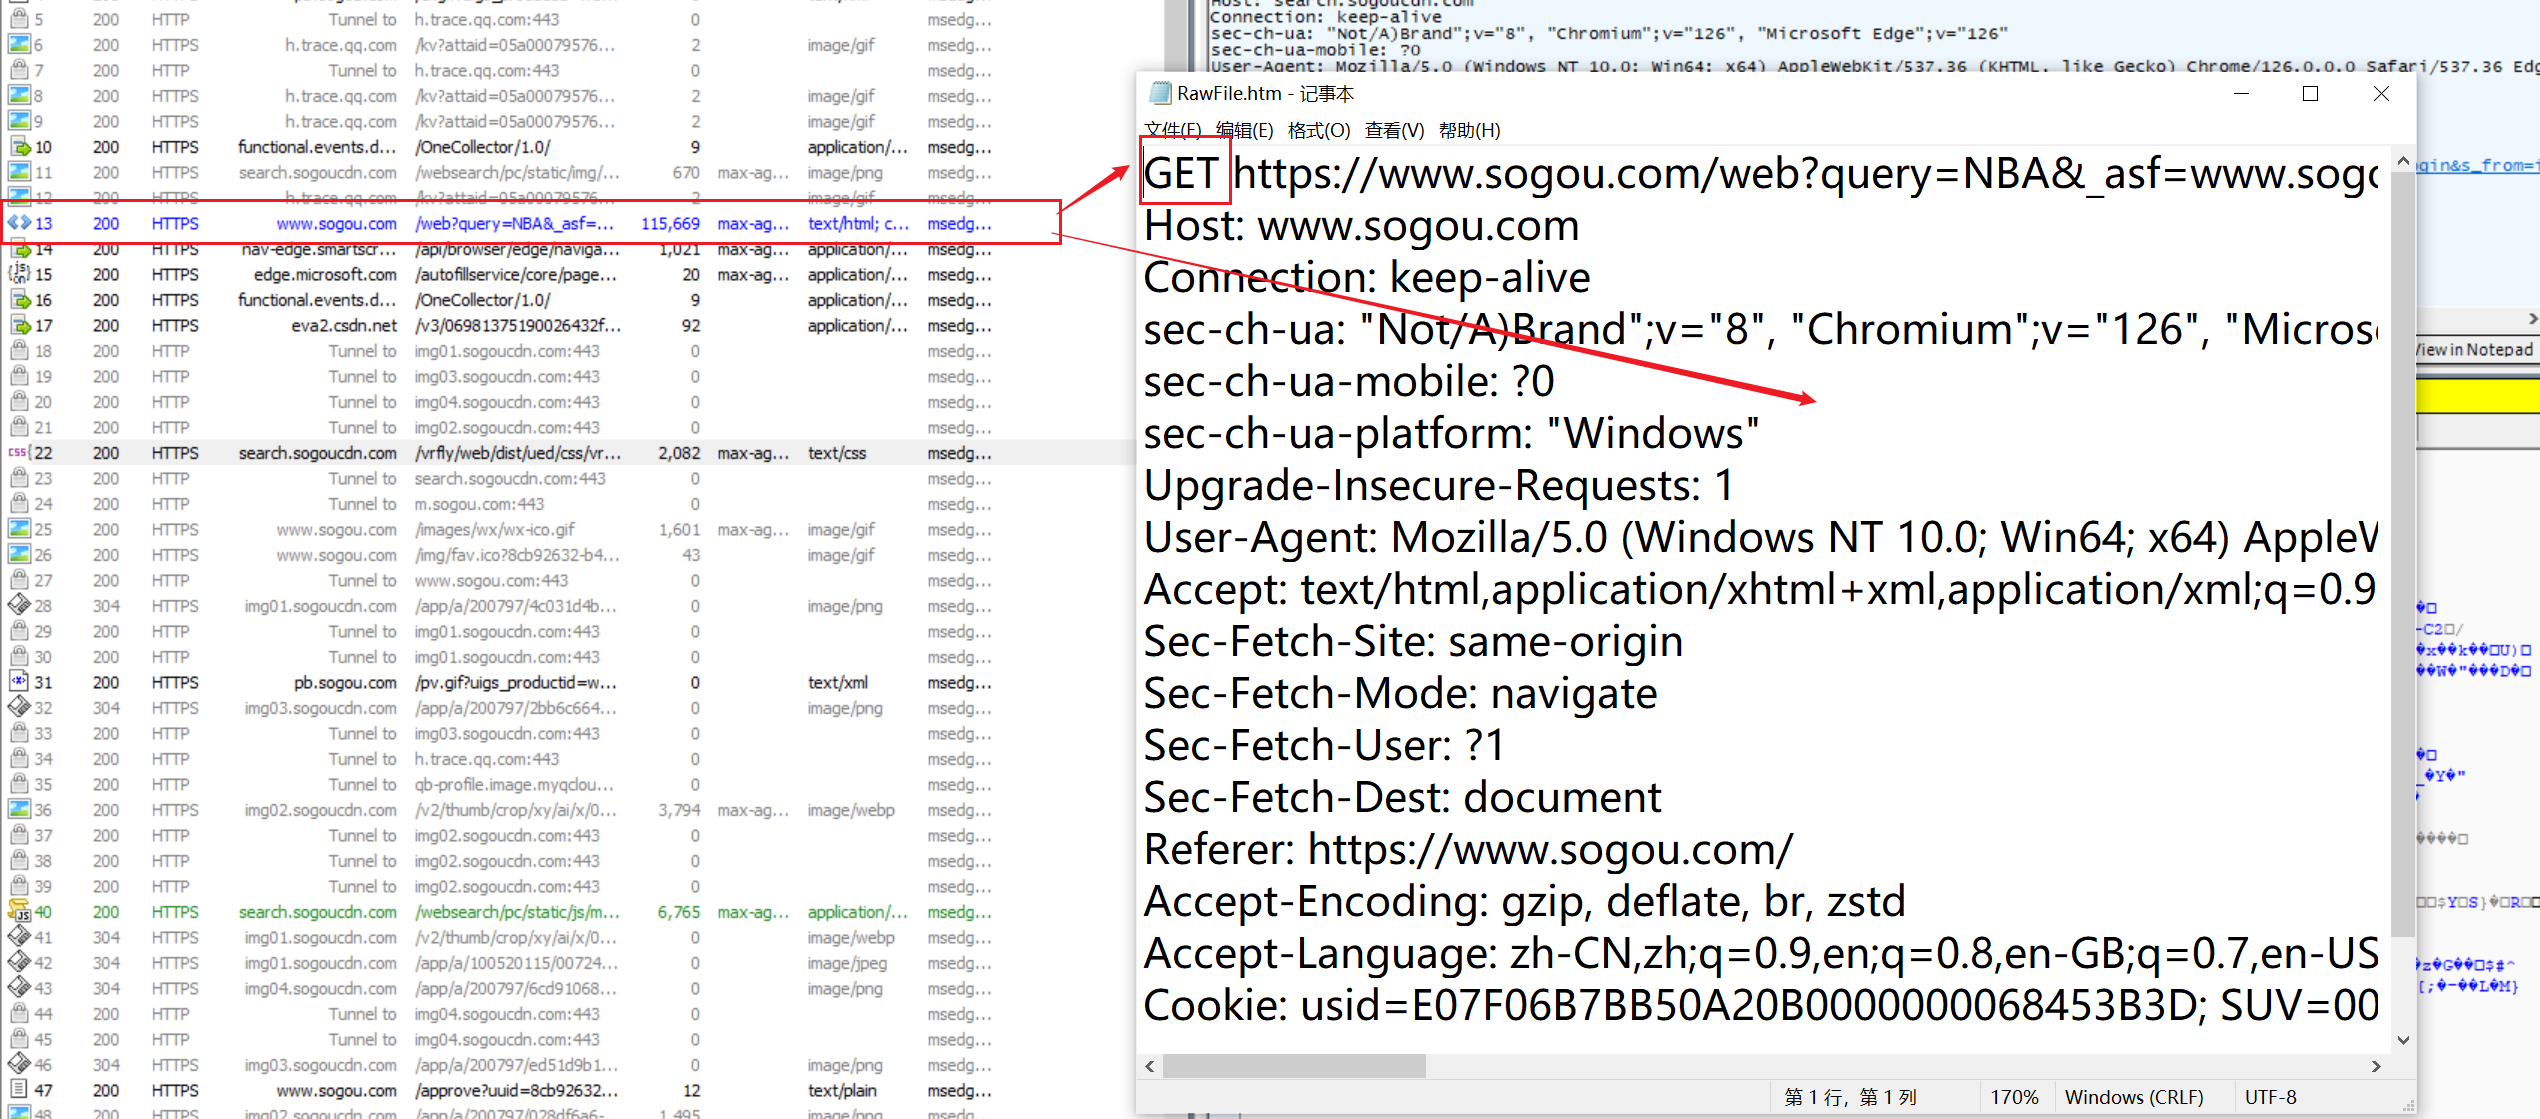Screen dimensions: 2540x1119
Task: Click the Upgrade-Insecure-Requests: 1 line
Action: tap(1439, 486)
